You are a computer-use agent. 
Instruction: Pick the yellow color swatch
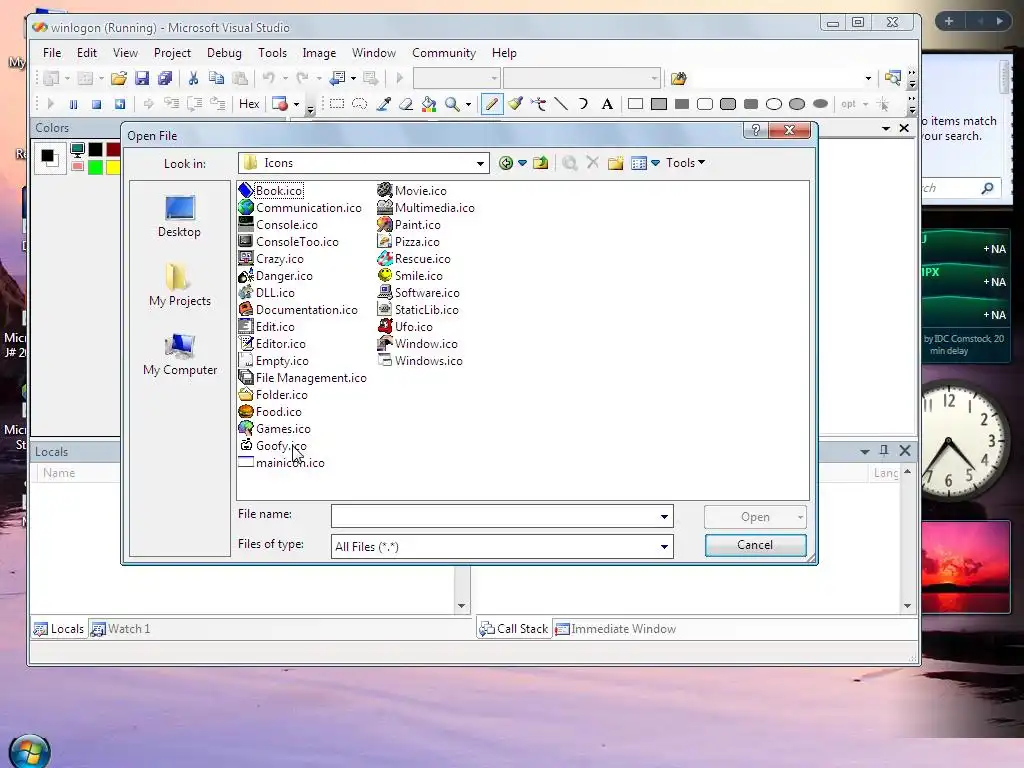pyautogui.click(x=113, y=167)
